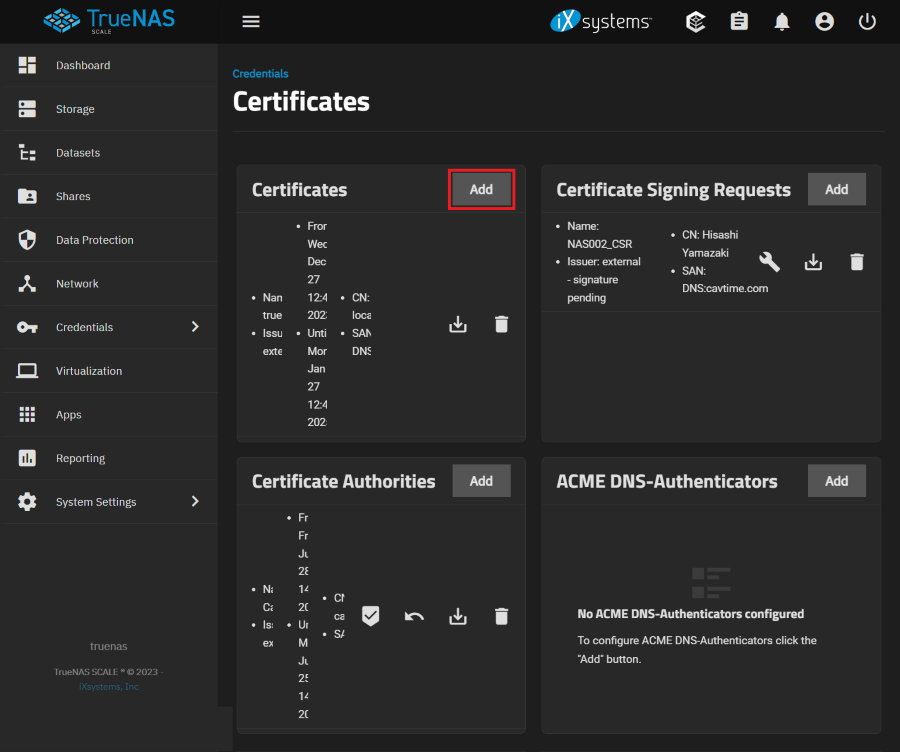Open the alerts bell icon
This screenshot has height=752, width=900.
pos(782,22)
